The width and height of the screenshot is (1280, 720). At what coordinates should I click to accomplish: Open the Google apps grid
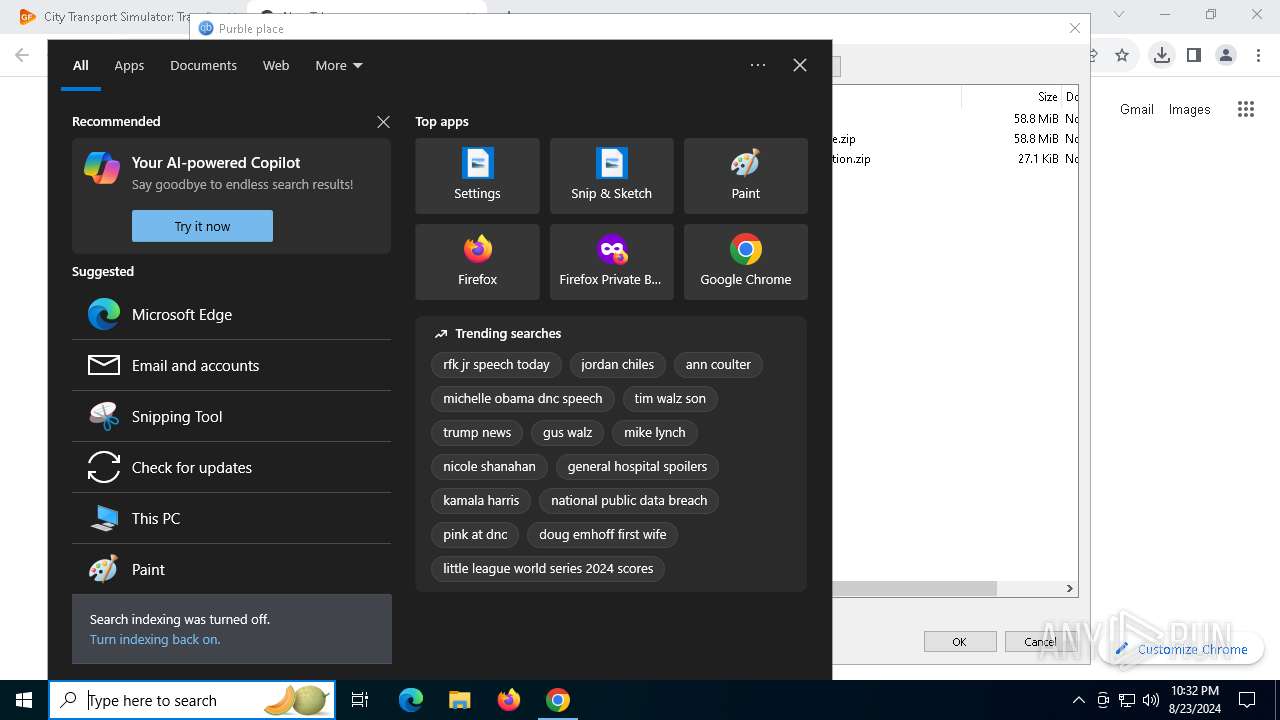[1246, 110]
